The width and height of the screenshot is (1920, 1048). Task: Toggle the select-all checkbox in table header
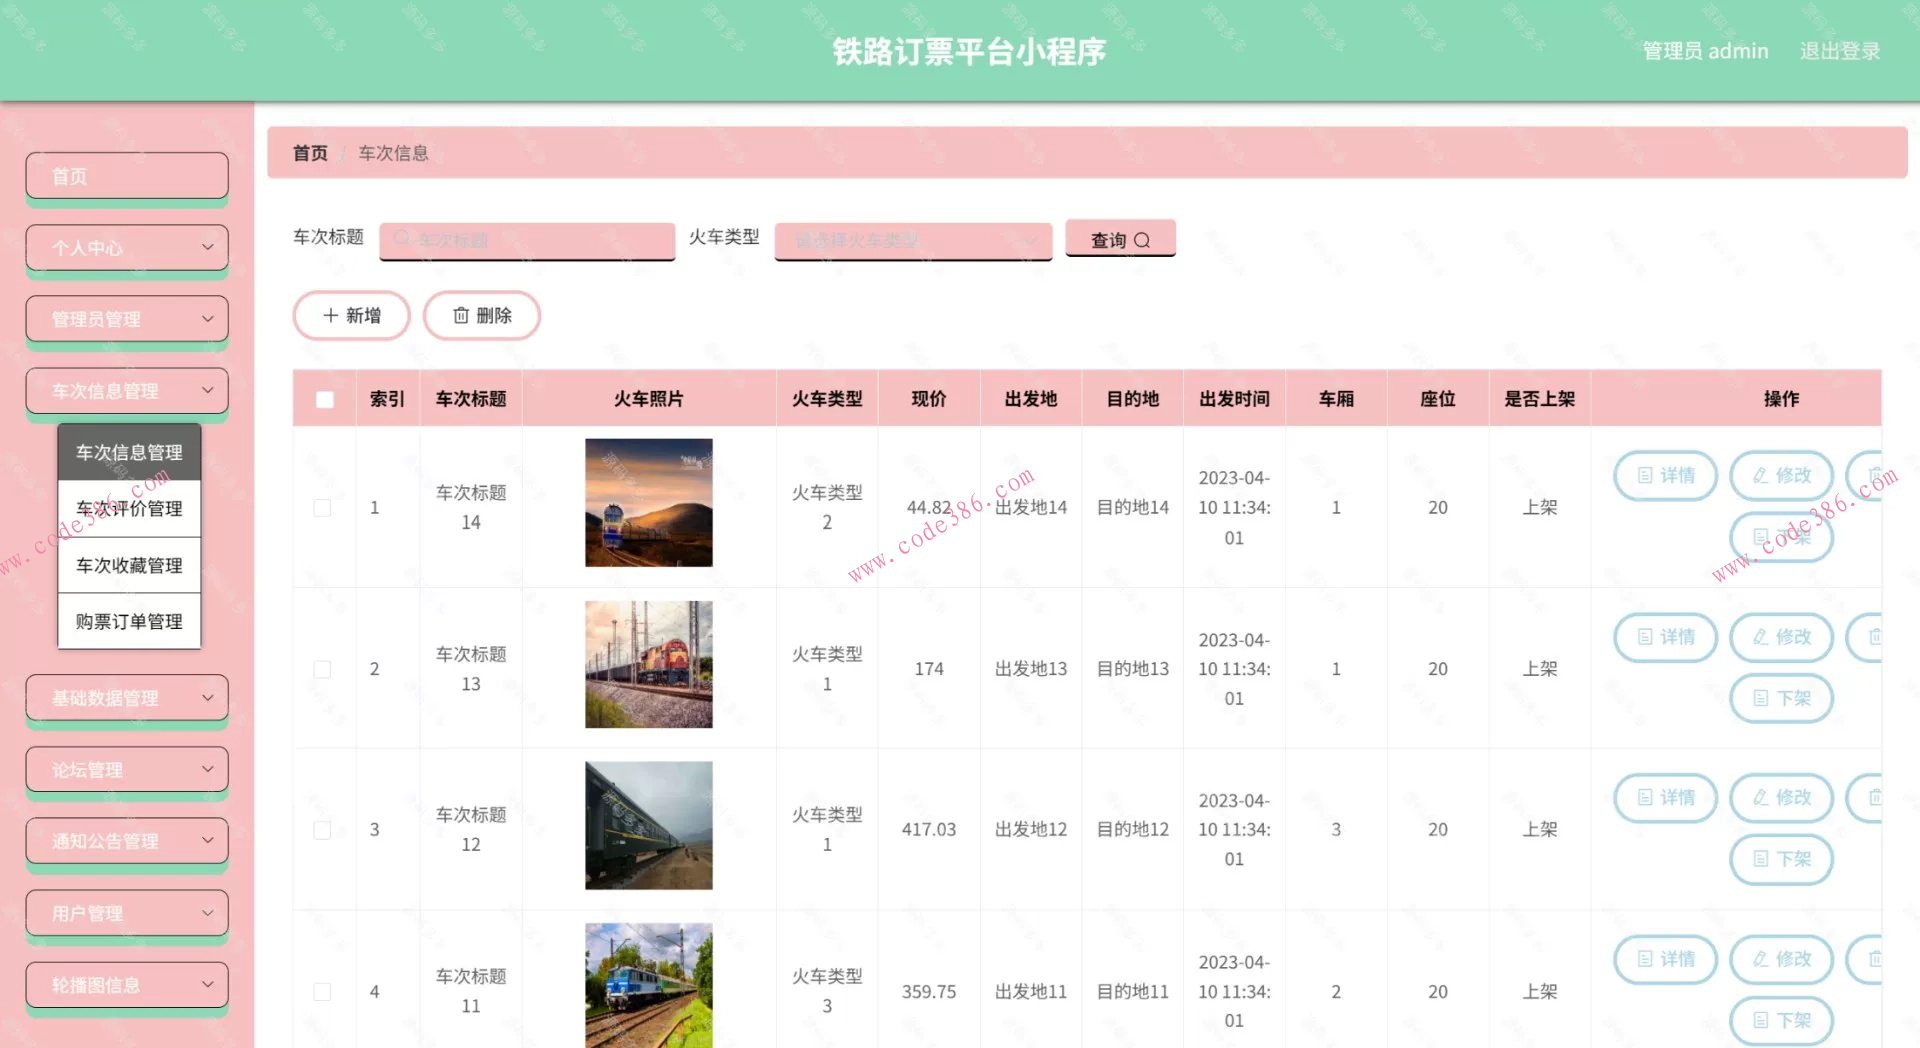pyautogui.click(x=322, y=398)
